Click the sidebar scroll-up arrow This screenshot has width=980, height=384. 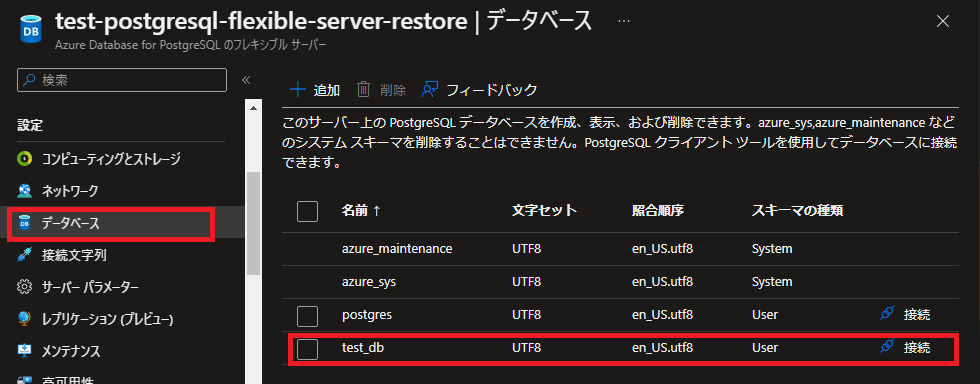(253, 108)
